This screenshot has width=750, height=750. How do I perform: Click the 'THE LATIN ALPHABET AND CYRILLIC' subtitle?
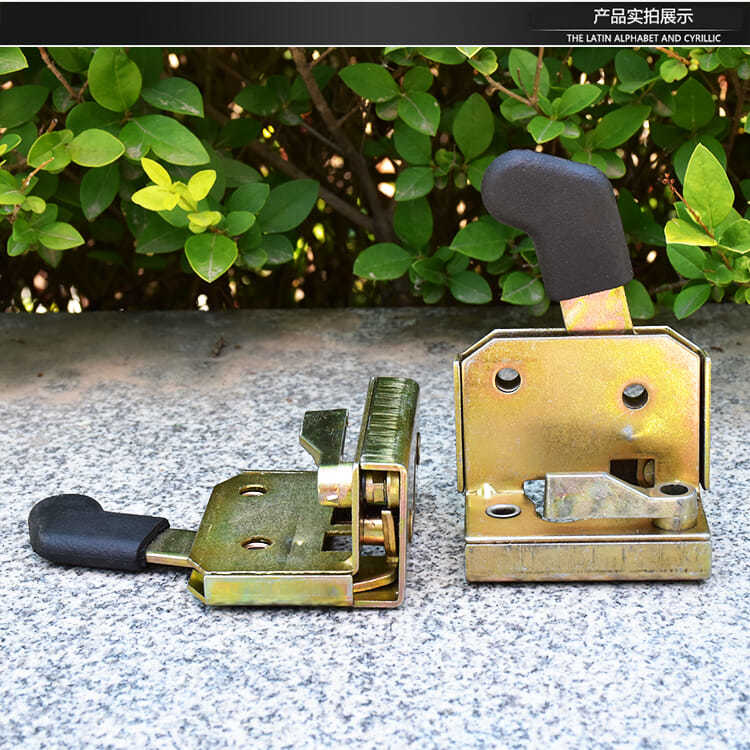(x=643, y=38)
